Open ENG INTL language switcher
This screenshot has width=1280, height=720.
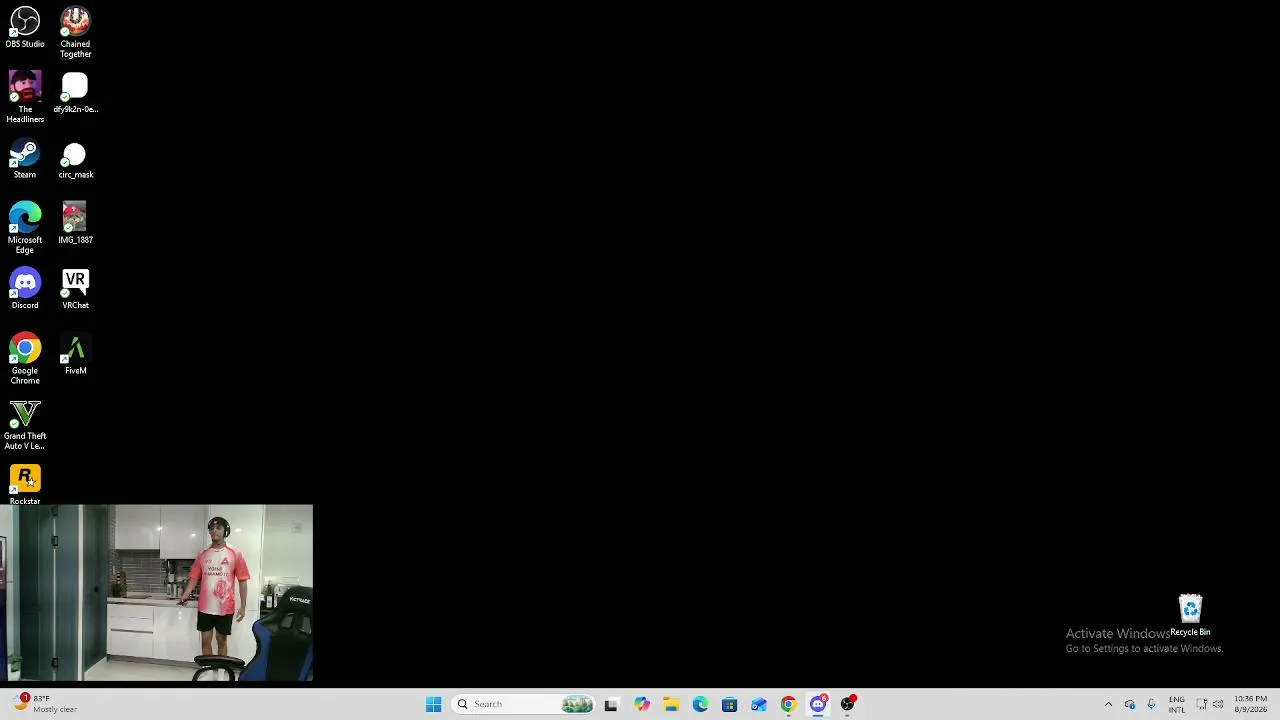(1177, 704)
